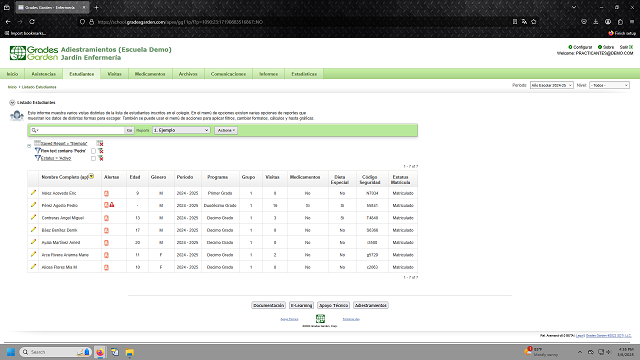
Task: Bookmark this page with the star icon
Action: click(533, 22)
